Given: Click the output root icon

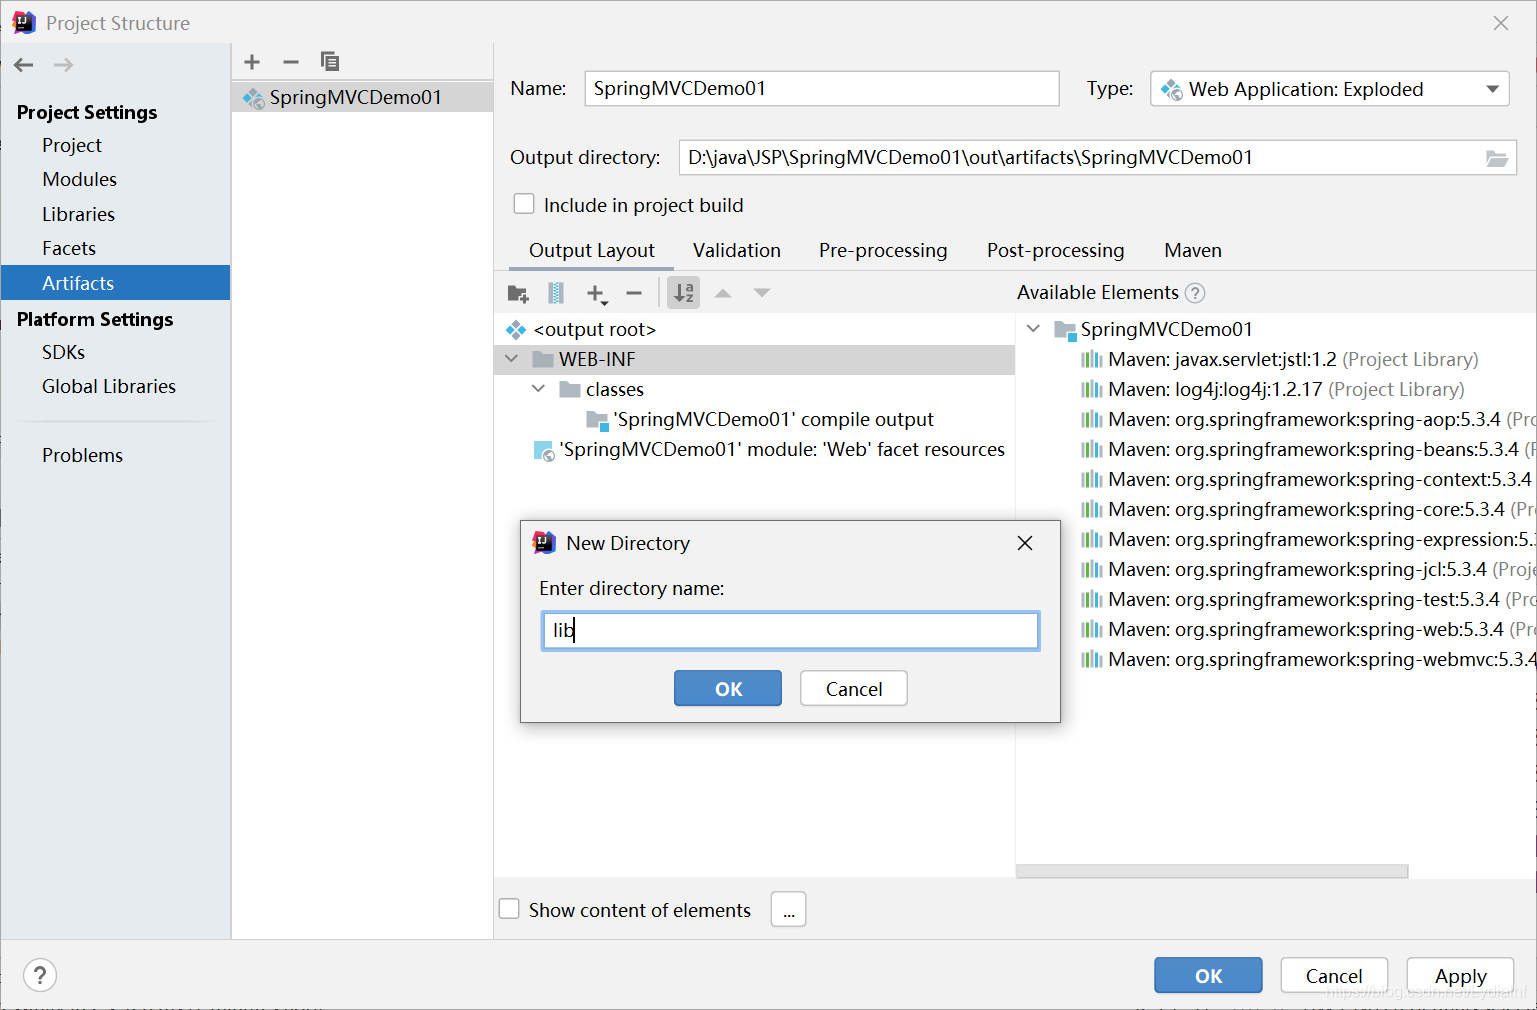Looking at the screenshot, I should coord(516,330).
